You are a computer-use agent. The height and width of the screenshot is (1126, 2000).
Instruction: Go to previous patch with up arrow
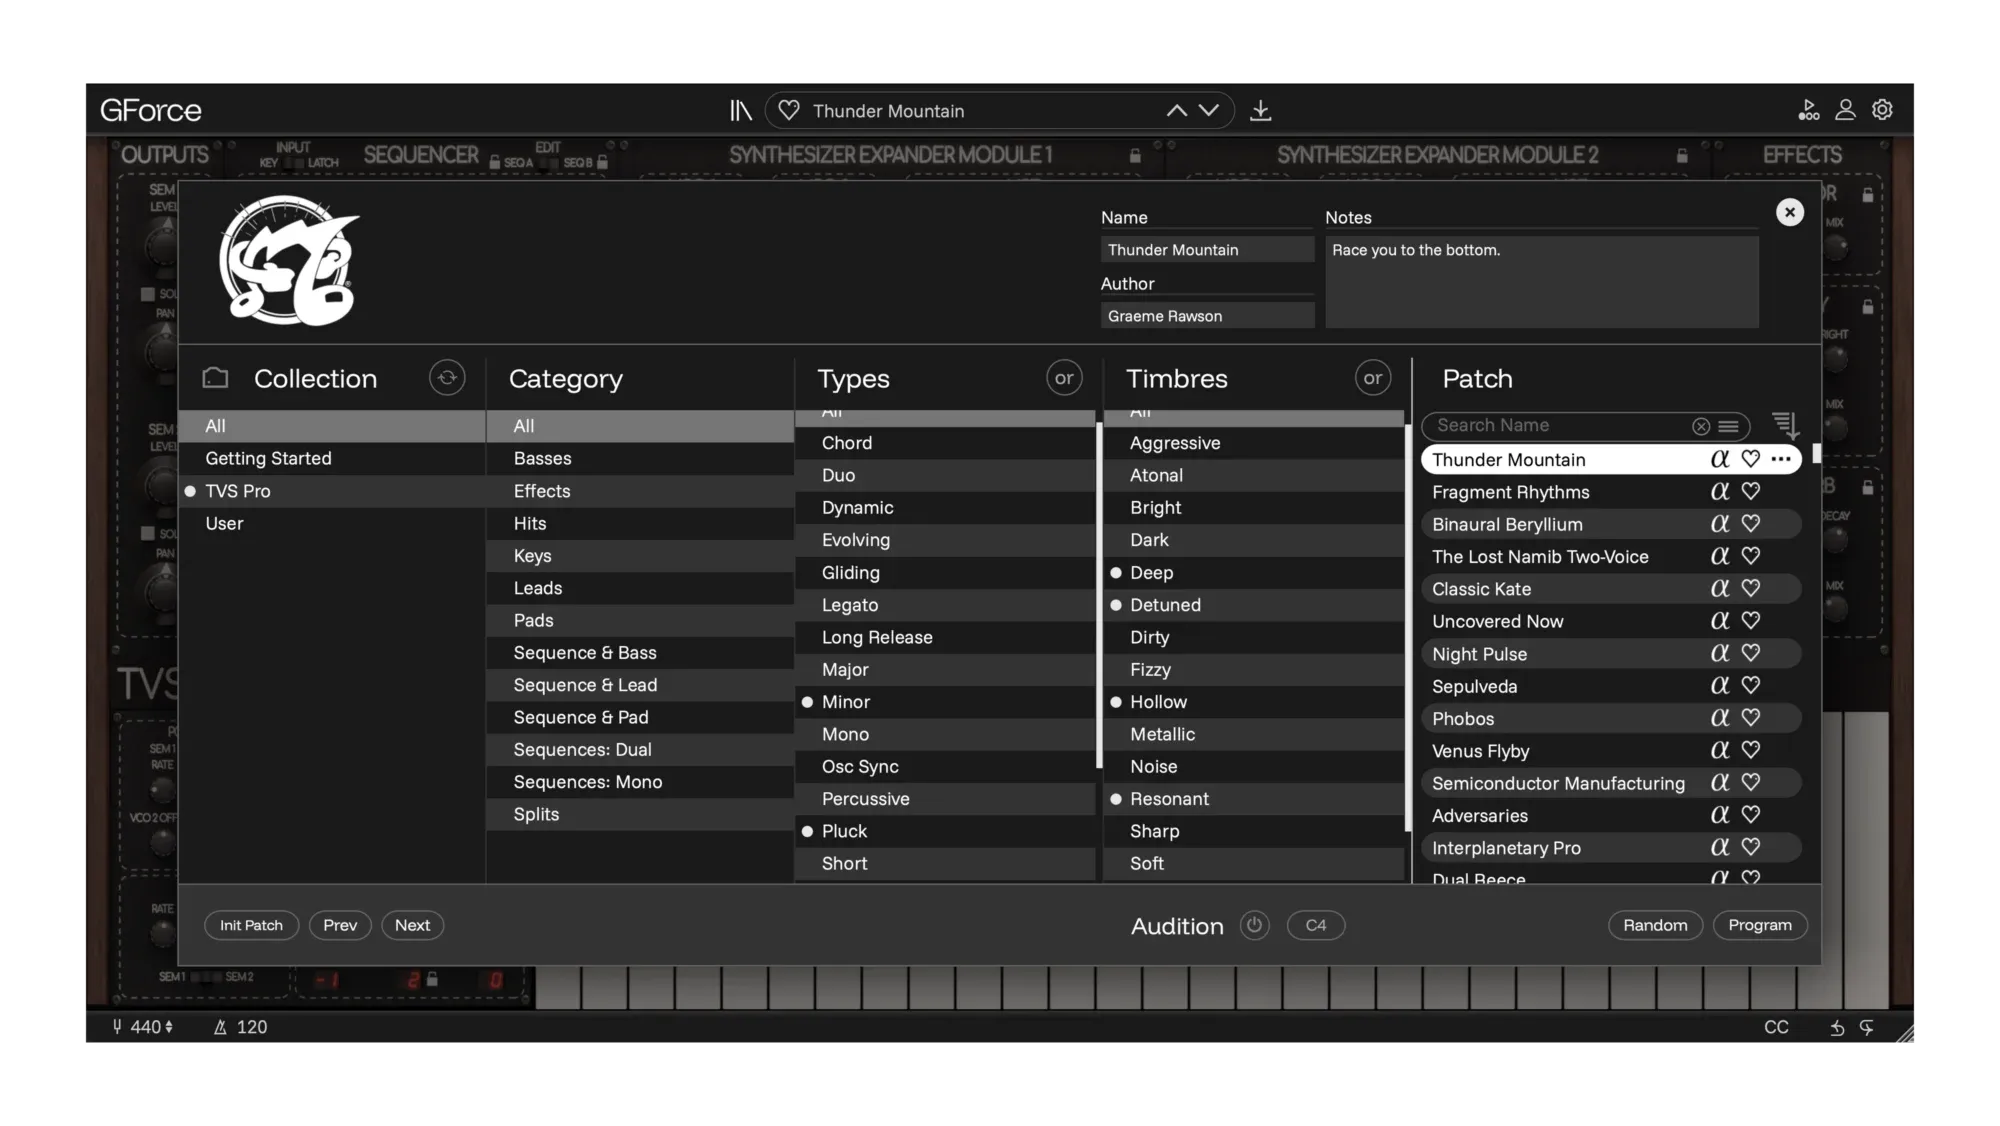pos(1177,110)
